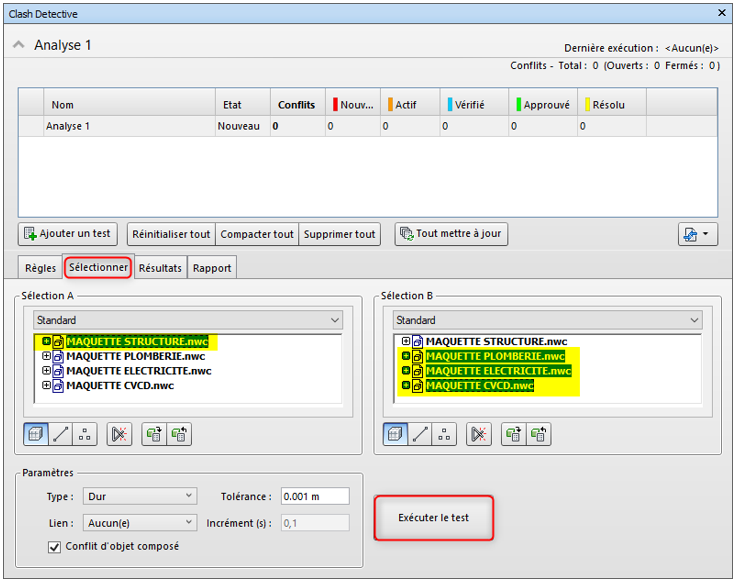This screenshot has width=734, height=580.
Task: Expand MAQUETTE CVCD.nwc in Sélection B
Action: coord(406,385)
